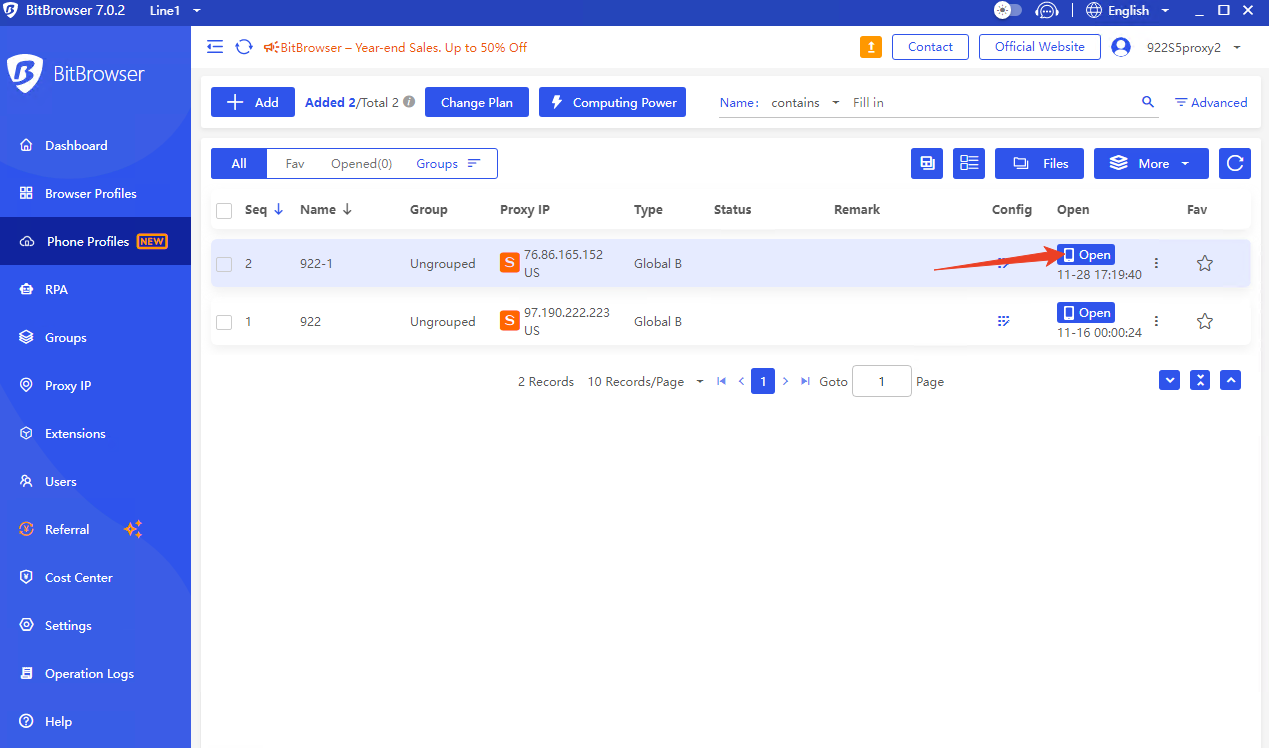Expand the 10 Records/Page selector
This screenshot has height=748, width=1269.
645,382
